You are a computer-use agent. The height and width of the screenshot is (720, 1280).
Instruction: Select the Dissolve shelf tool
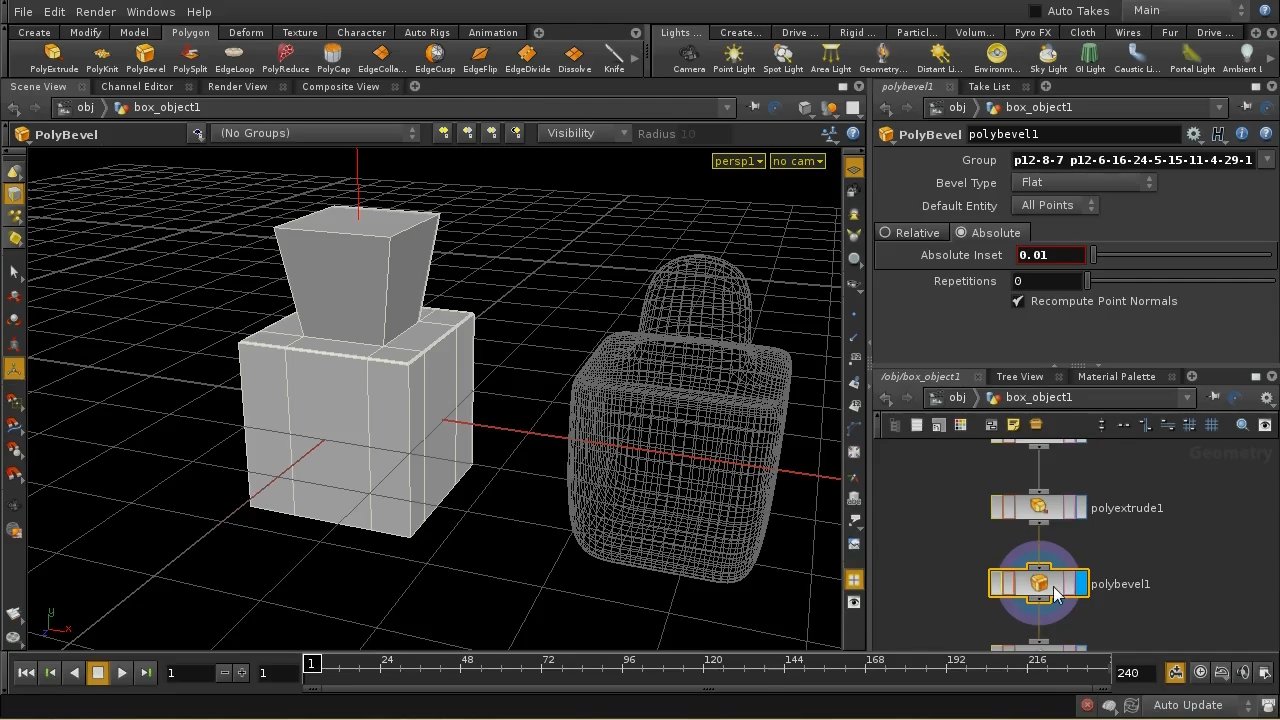[574, 59]
